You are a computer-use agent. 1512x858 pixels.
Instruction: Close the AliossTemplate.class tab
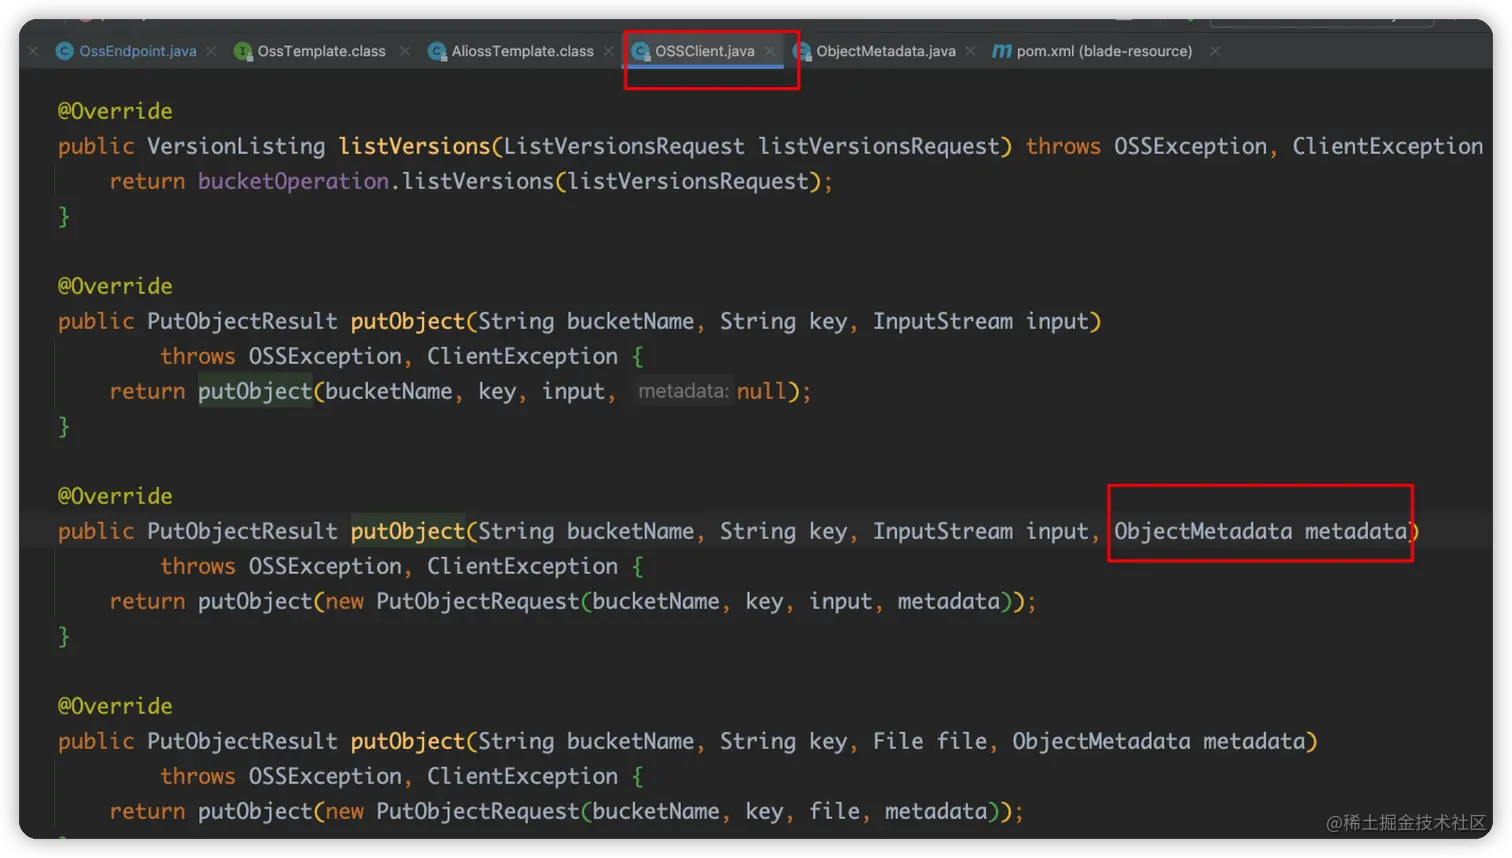(x=608, y=51)
